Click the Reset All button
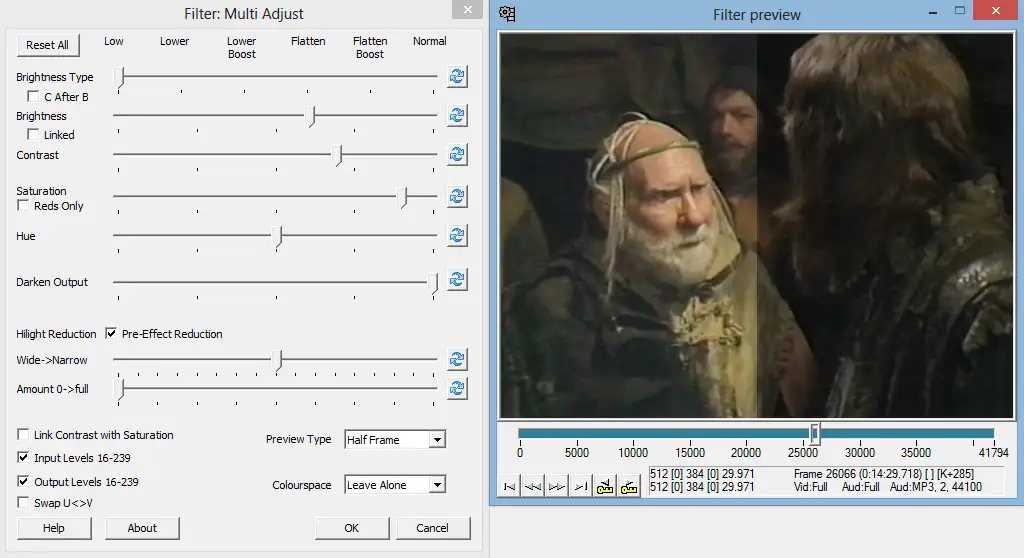Viewport: 1024px width, 558px height. point(47,45)
